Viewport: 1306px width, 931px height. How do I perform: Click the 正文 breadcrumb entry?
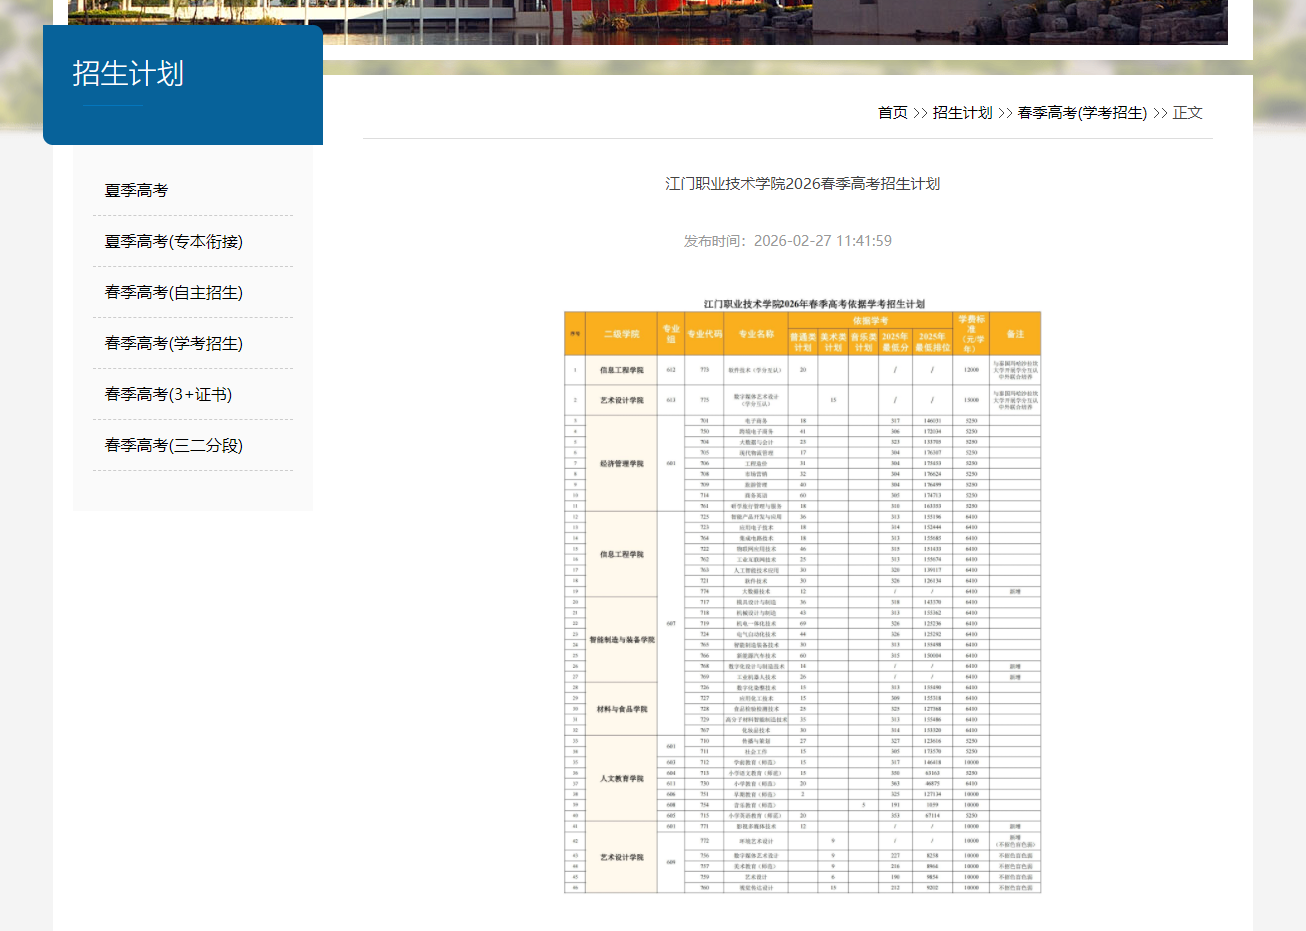pos(1187,113)
